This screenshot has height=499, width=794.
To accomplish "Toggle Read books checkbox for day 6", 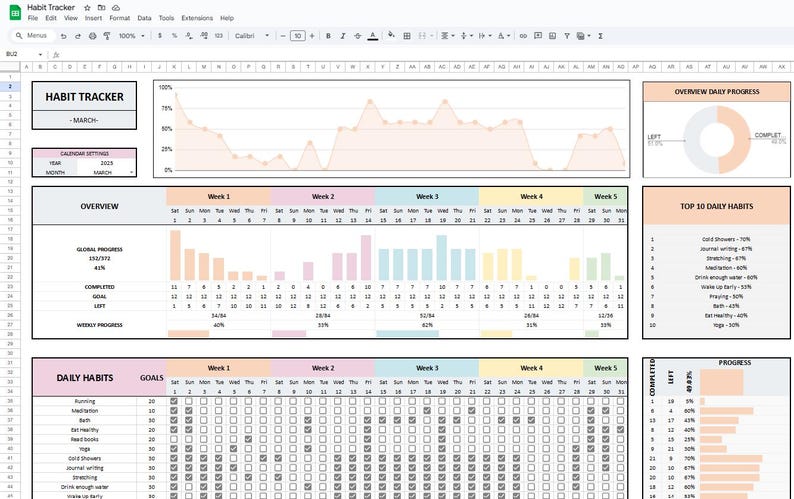I will (x=248, y=439).
